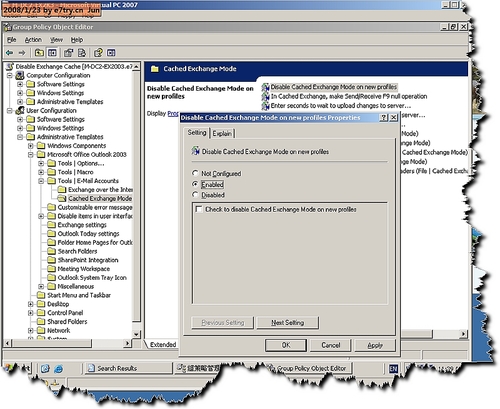This screenshot has height=409, width=500.
Task: Click the tree pane horizontal scrollbar right arrow
Action: 127,343
